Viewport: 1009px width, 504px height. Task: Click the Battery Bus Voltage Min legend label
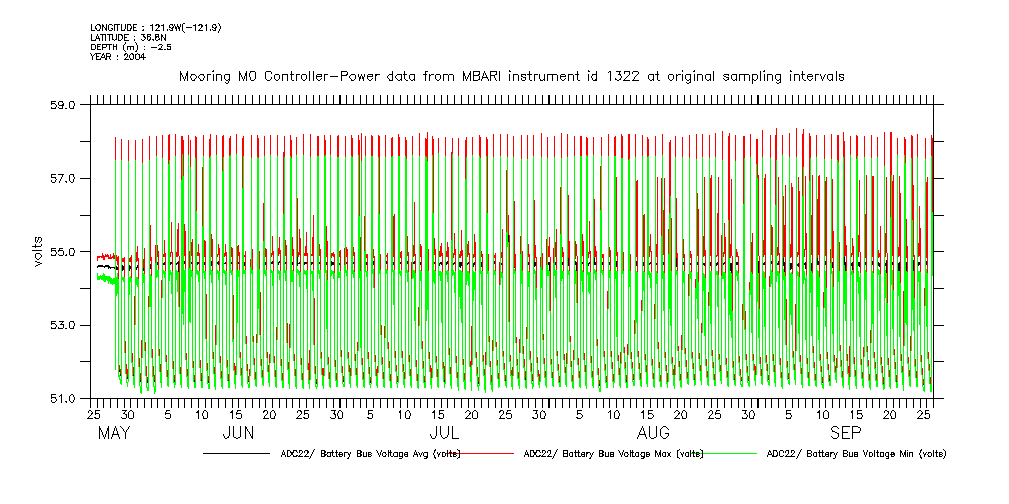856,454
